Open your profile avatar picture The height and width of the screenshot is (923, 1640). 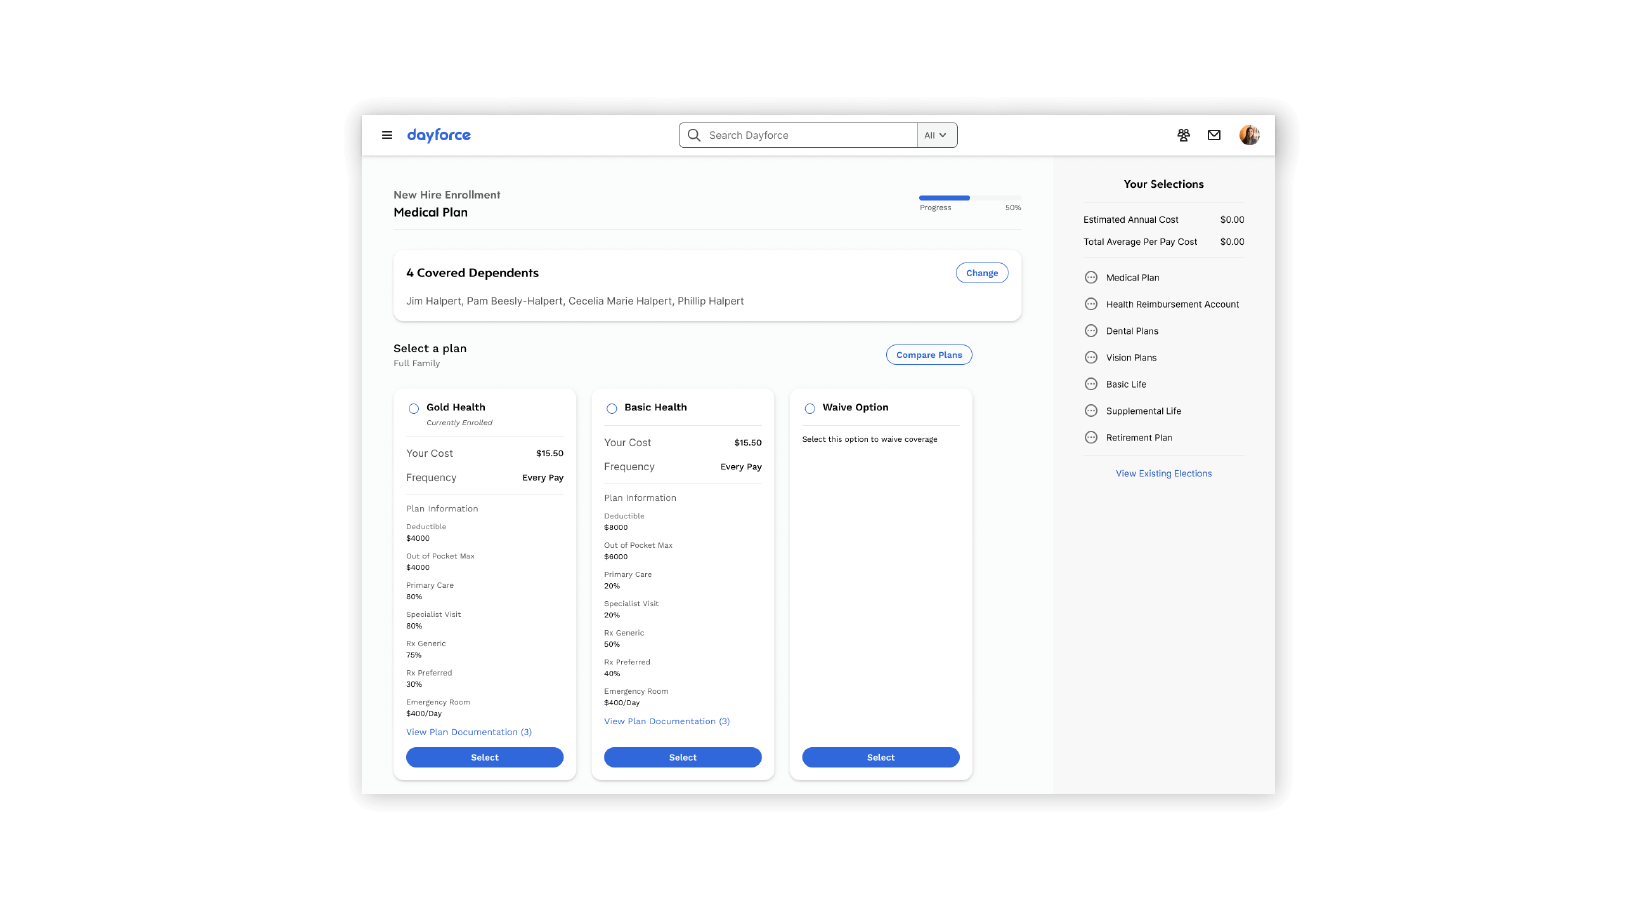coord(1249,134)
